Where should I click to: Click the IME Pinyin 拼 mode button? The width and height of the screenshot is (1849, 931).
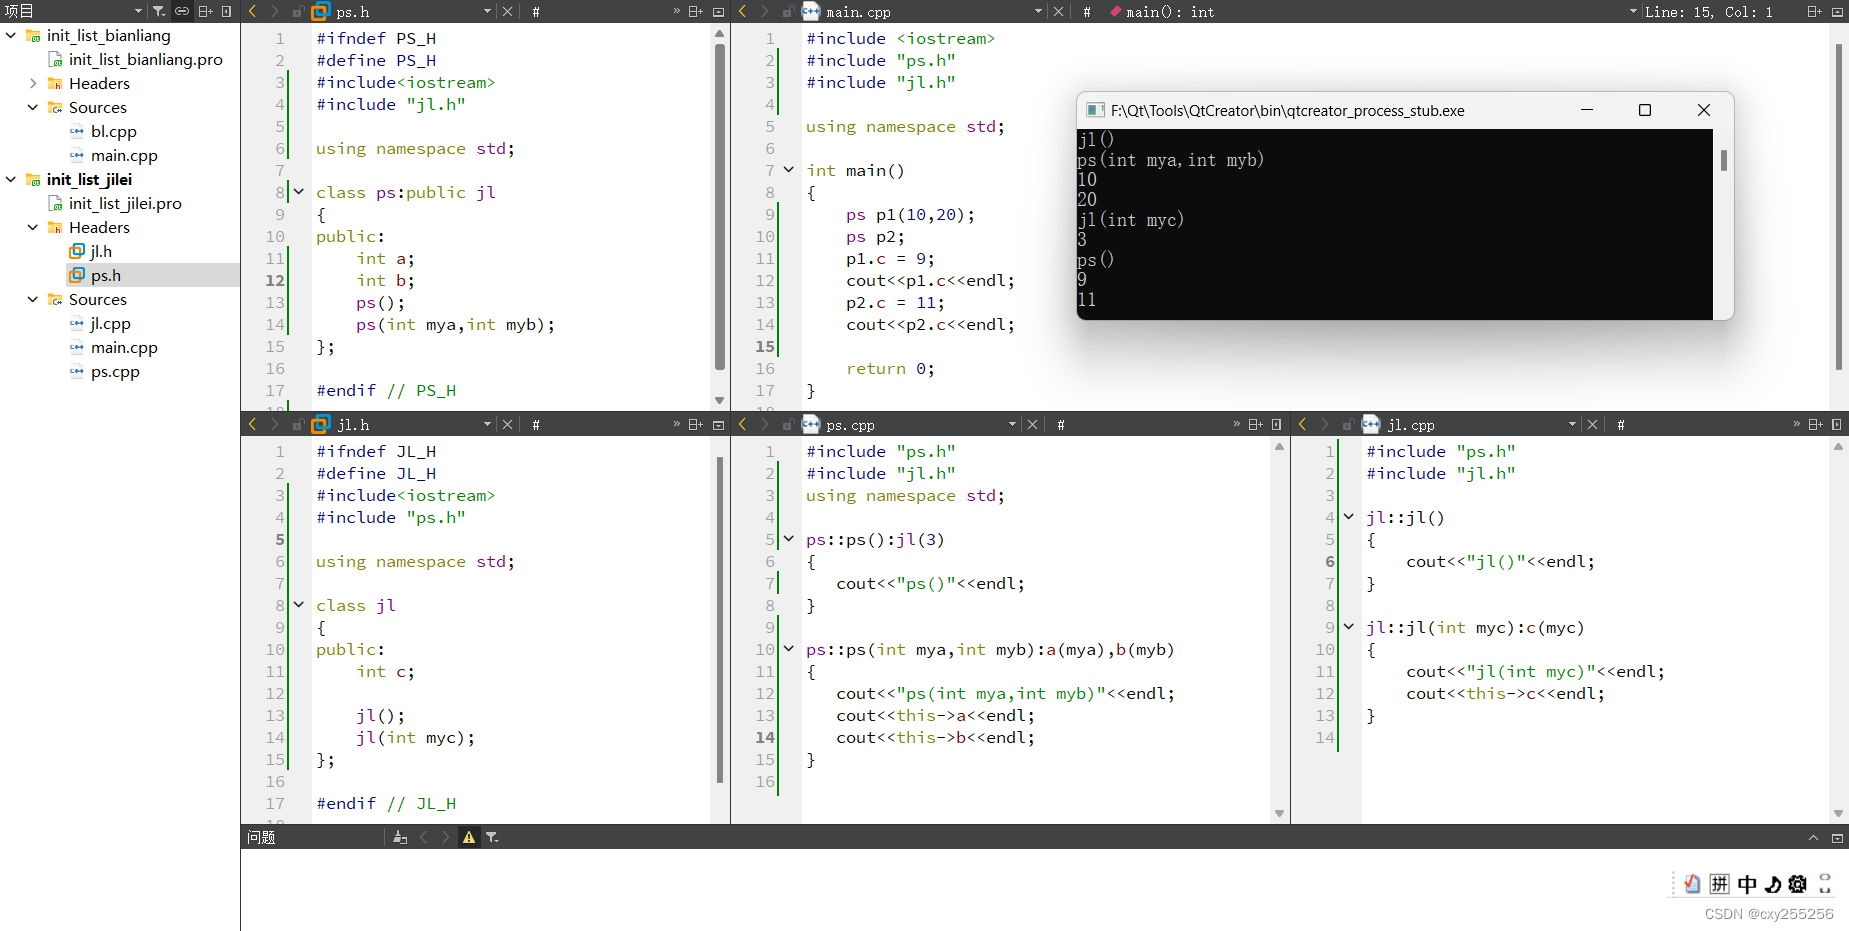1719,884
